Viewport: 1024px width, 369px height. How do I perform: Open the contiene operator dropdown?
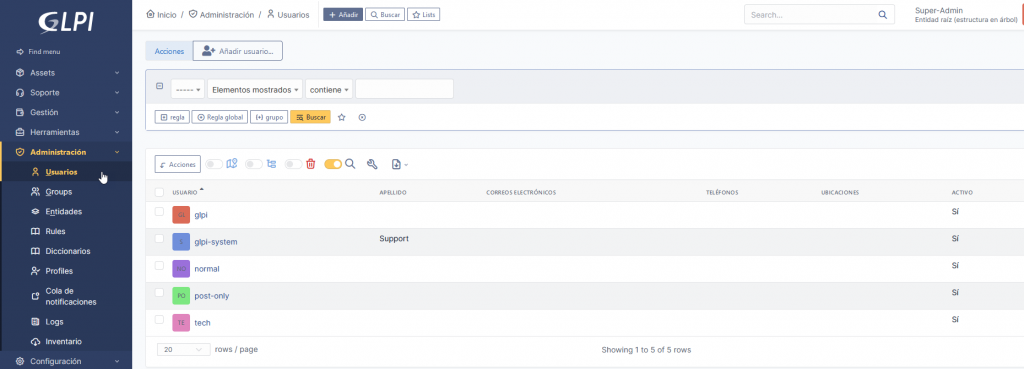[329, 89]
